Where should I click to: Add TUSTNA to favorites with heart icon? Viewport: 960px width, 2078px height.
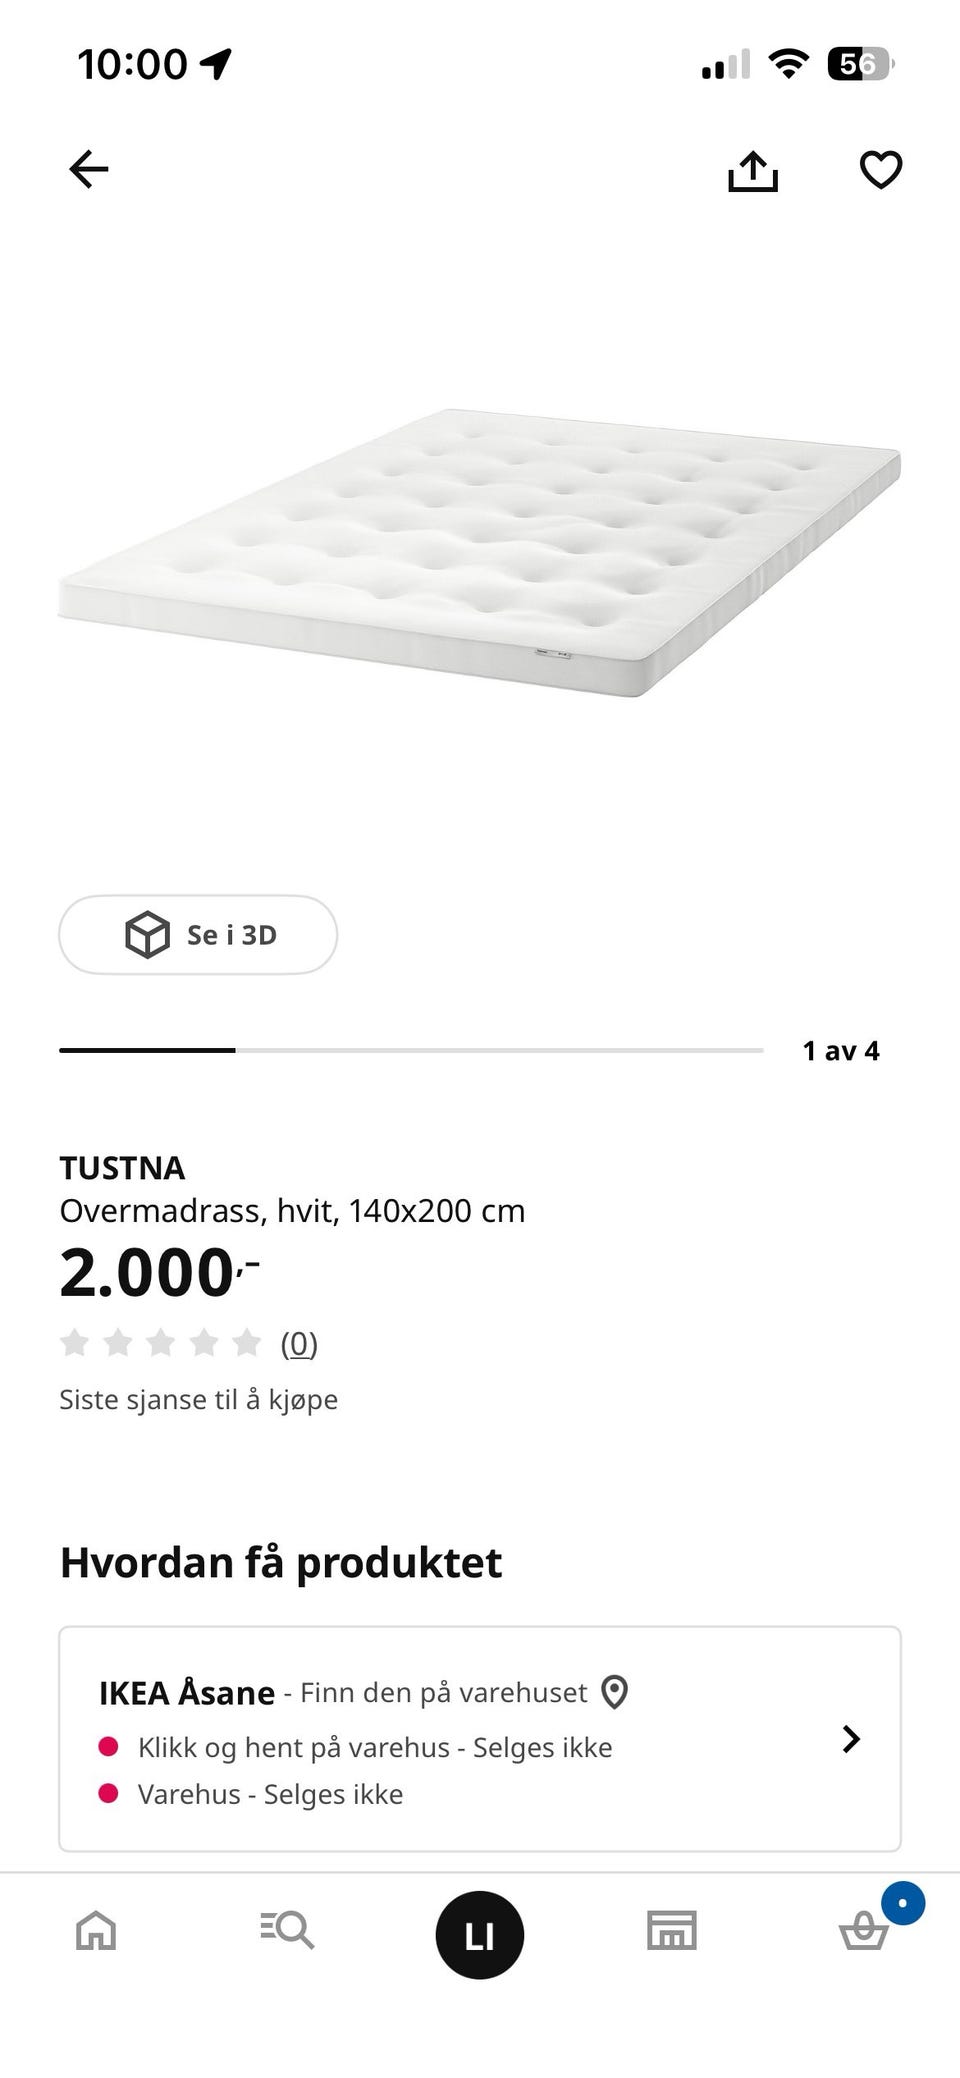pyautogui.click(x=881, y=169)
